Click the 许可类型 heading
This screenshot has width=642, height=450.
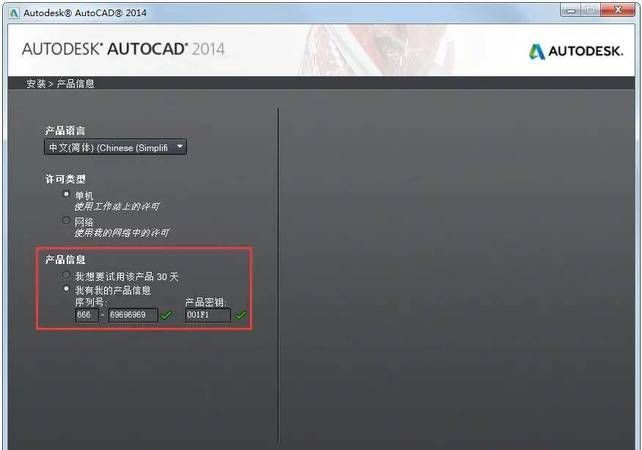pos(65,179)
